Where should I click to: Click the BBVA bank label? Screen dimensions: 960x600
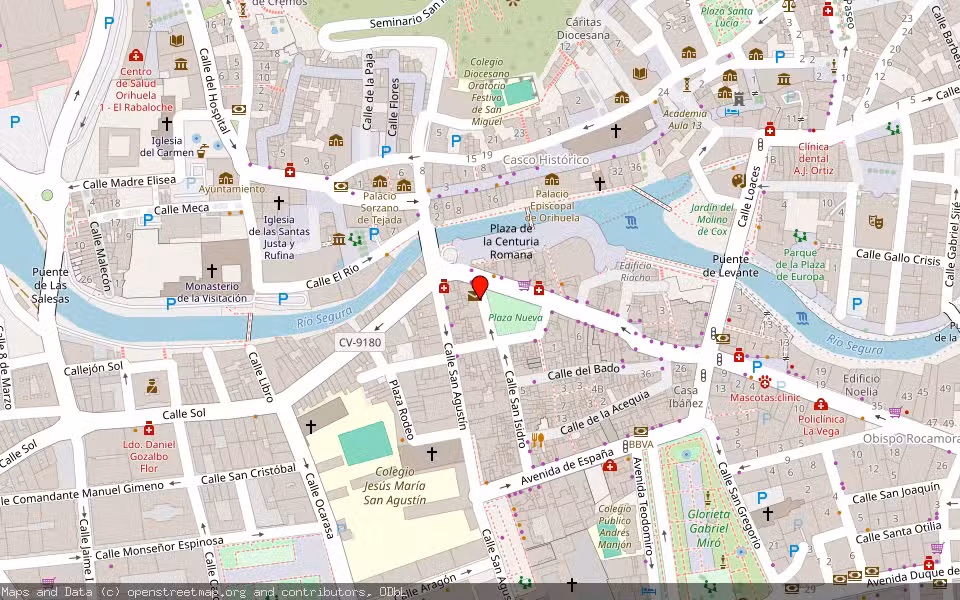click(642, 443)
